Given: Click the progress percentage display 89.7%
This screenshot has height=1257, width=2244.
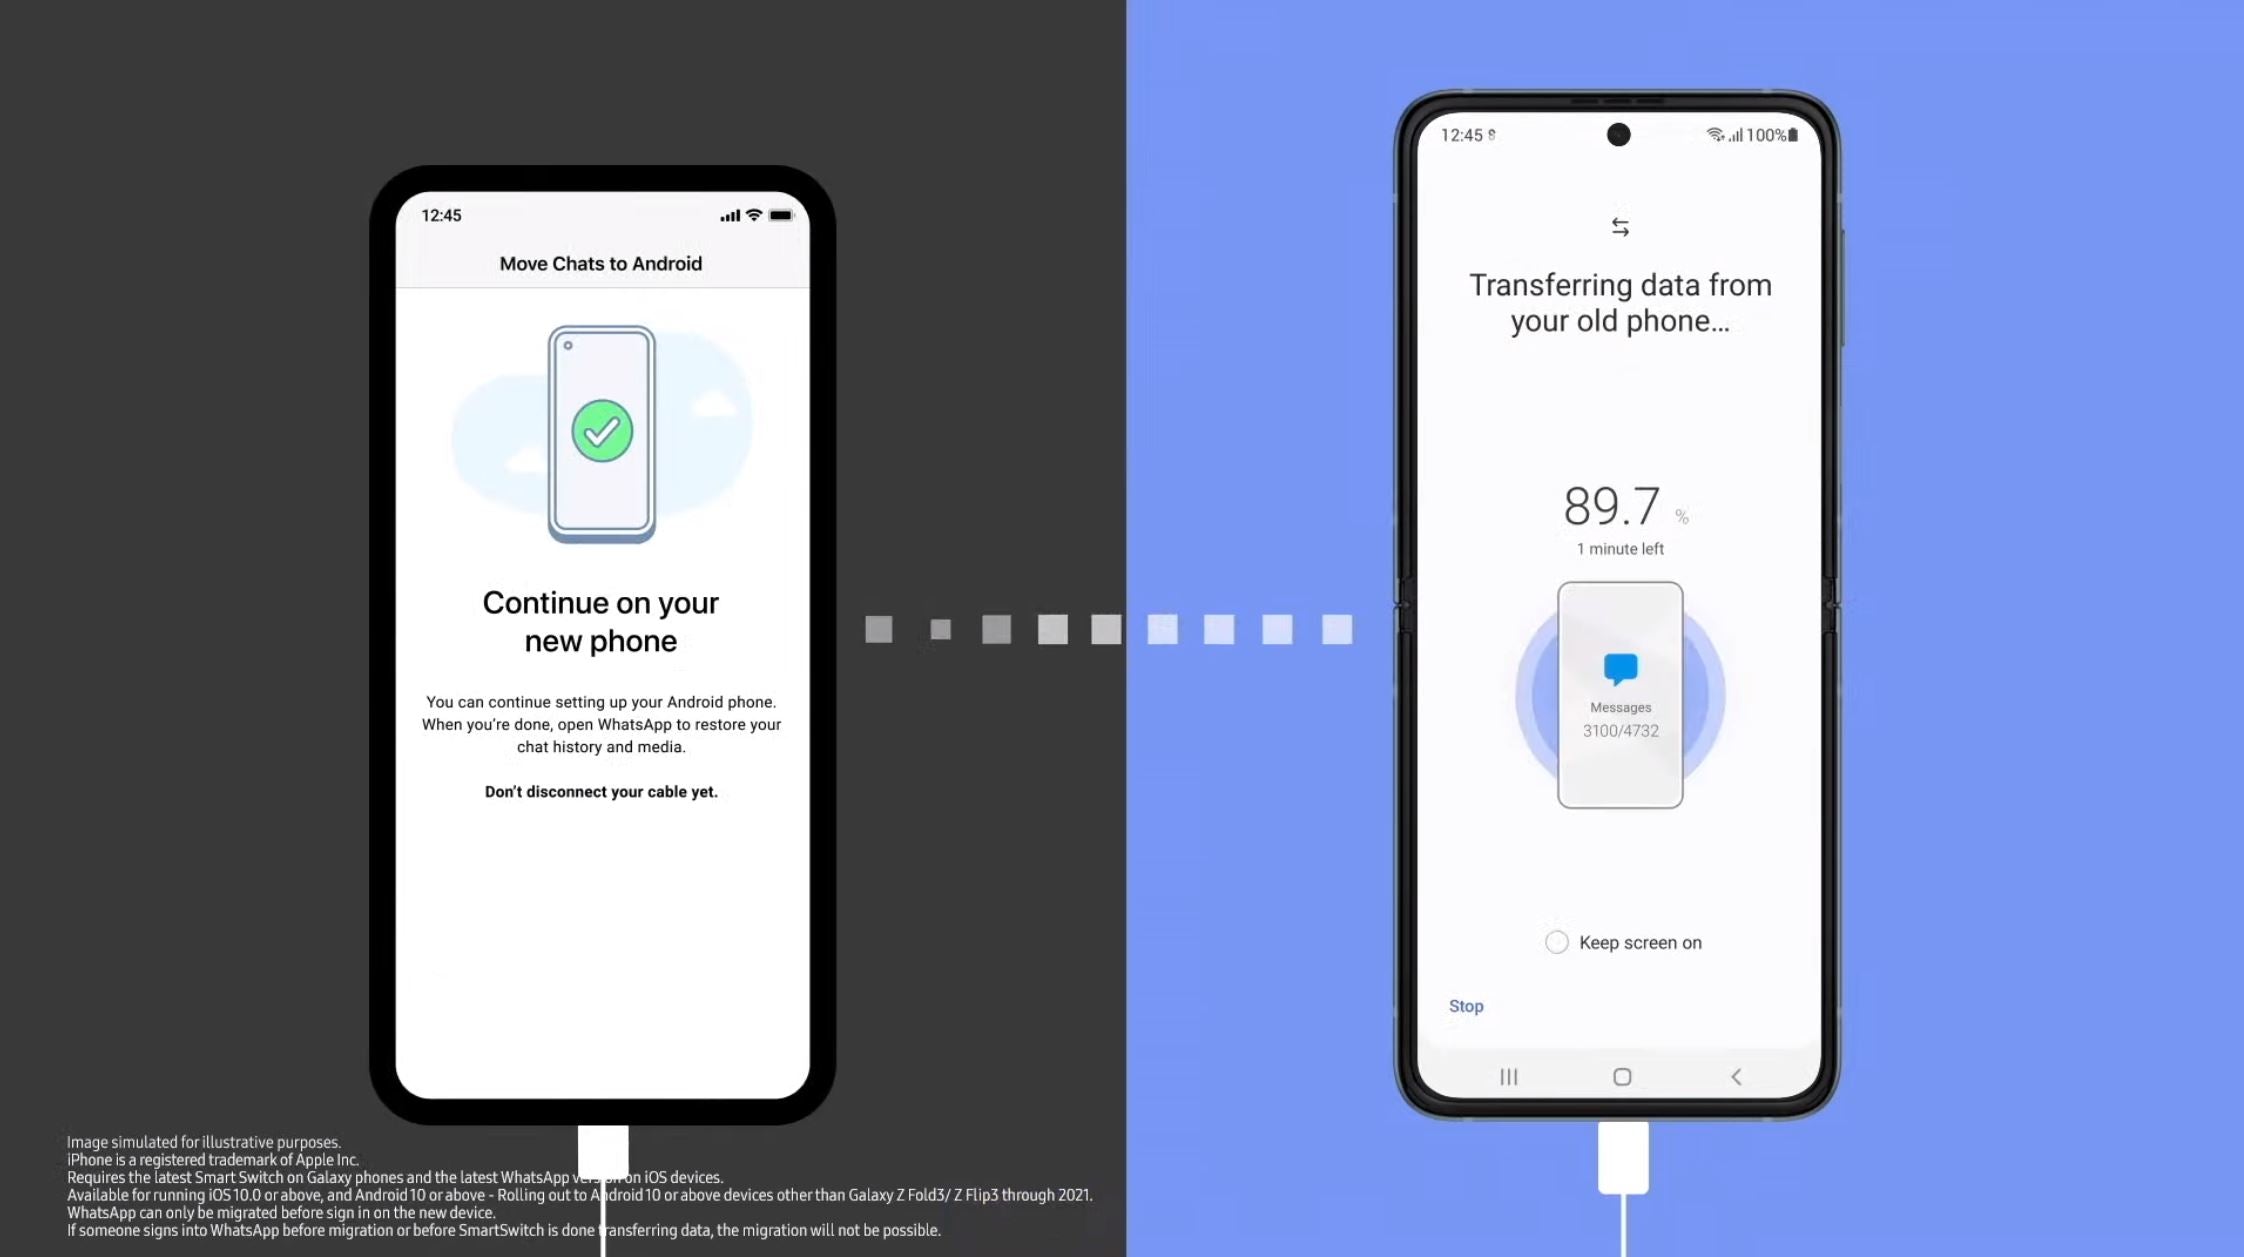Looking at the screenshot, I should (1620, 504).
